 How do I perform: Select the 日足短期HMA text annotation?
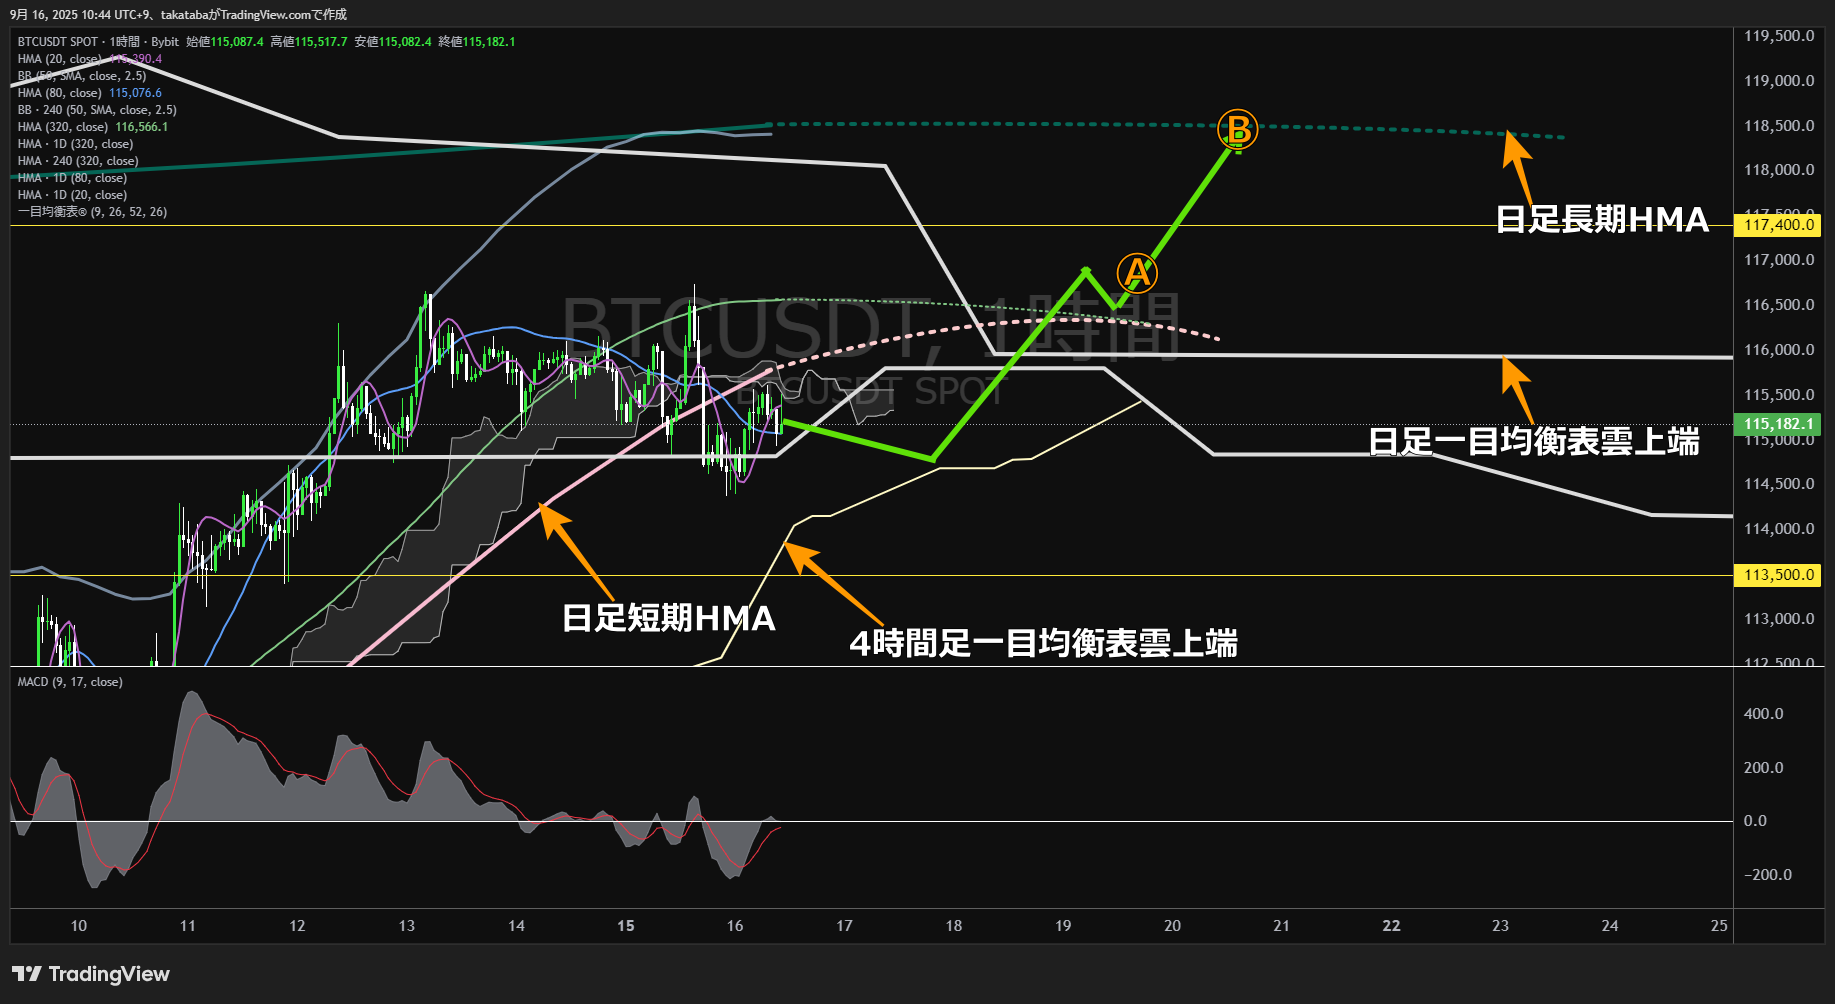(x=669, y=618)
